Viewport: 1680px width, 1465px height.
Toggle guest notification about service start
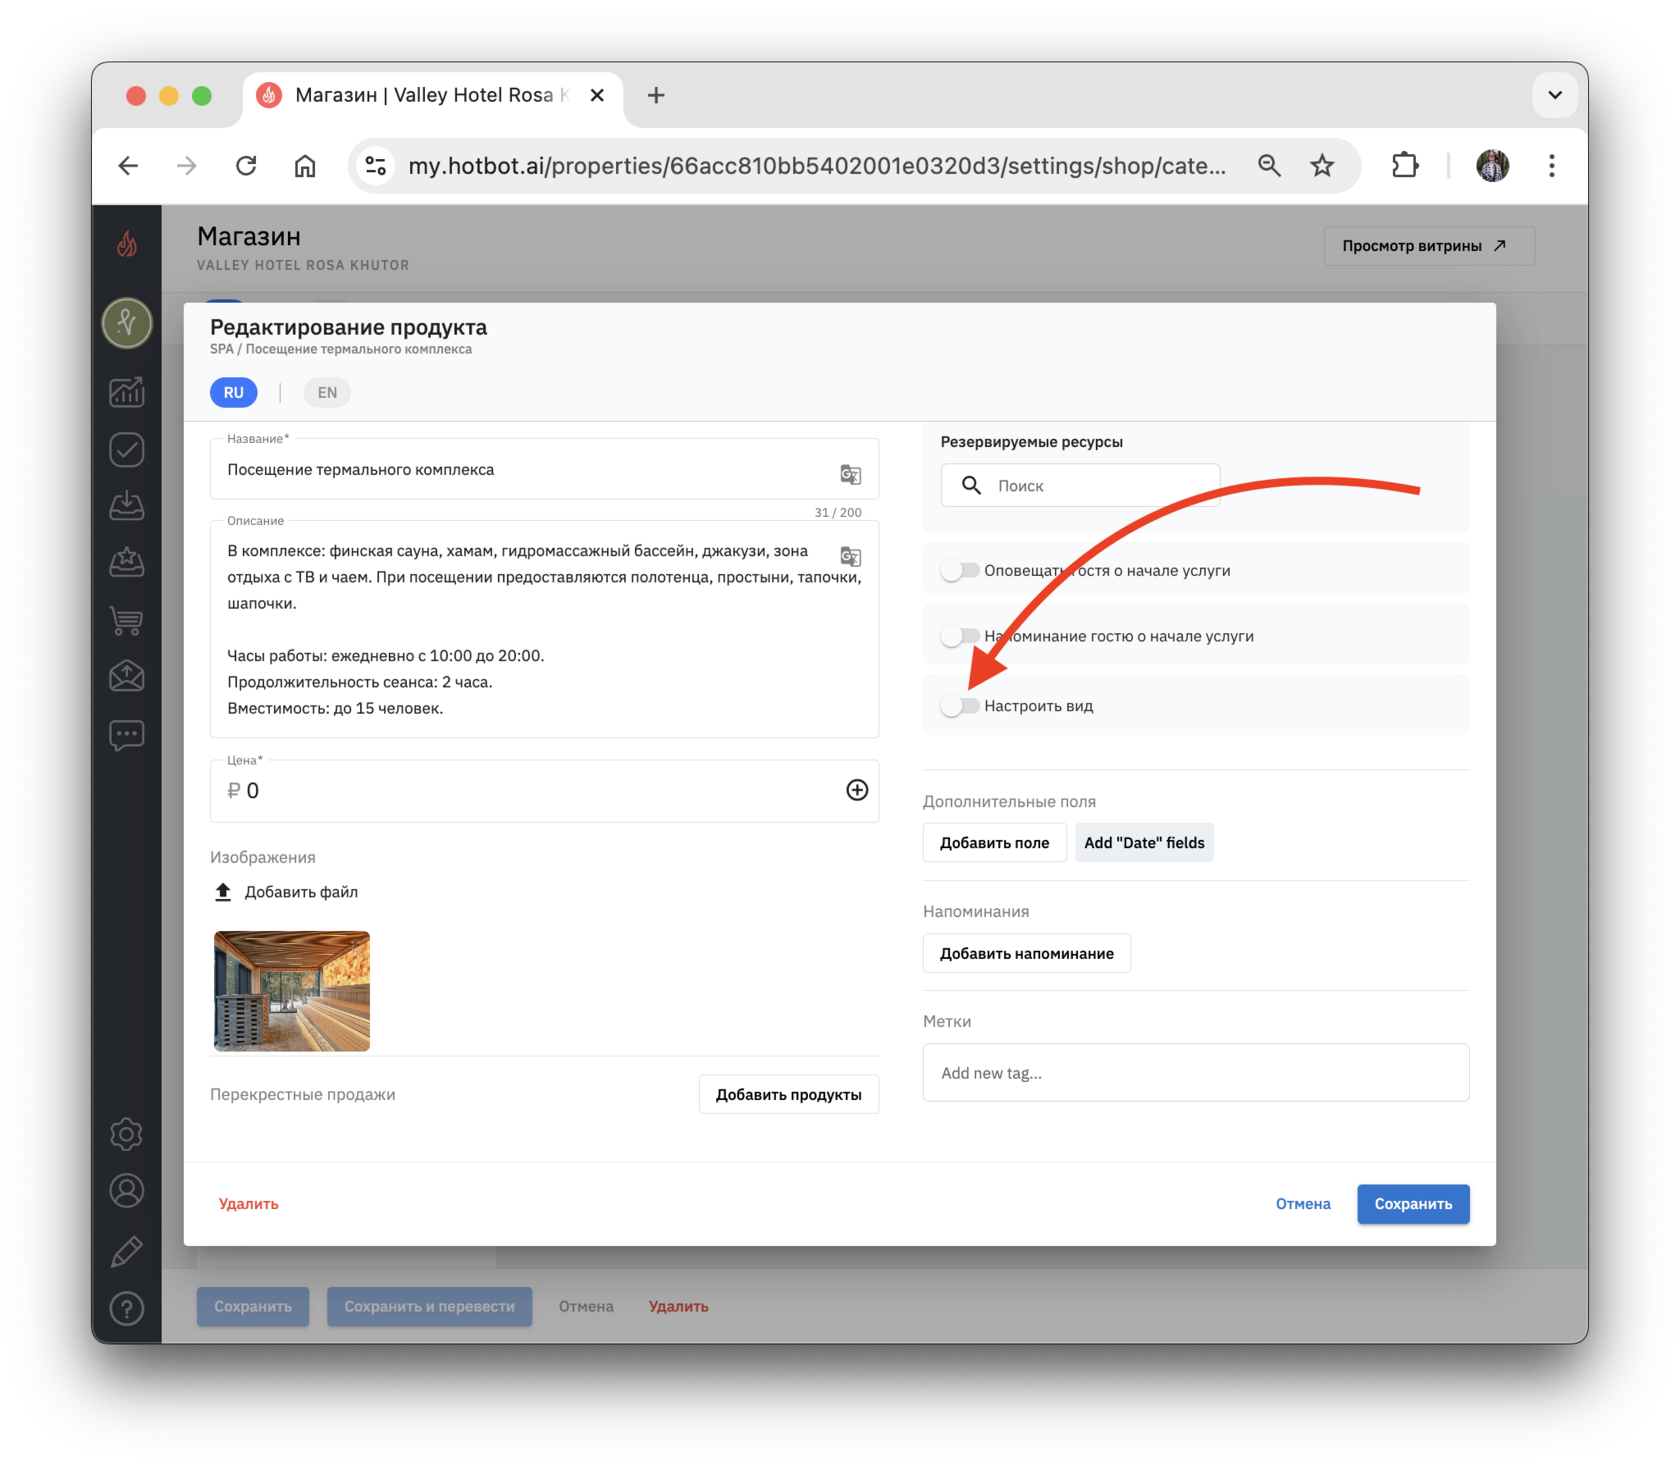tap(960, 570)
